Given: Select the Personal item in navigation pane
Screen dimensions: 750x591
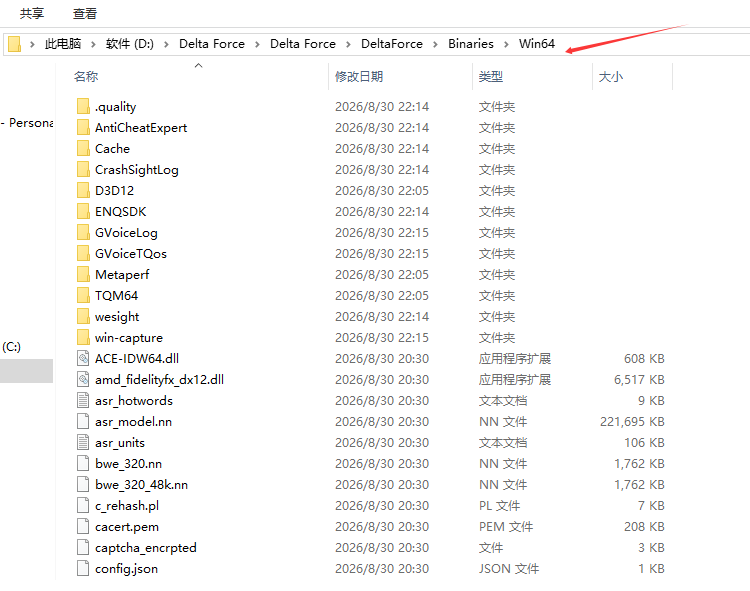Looking at the screenshot, I should click(29, 123).
